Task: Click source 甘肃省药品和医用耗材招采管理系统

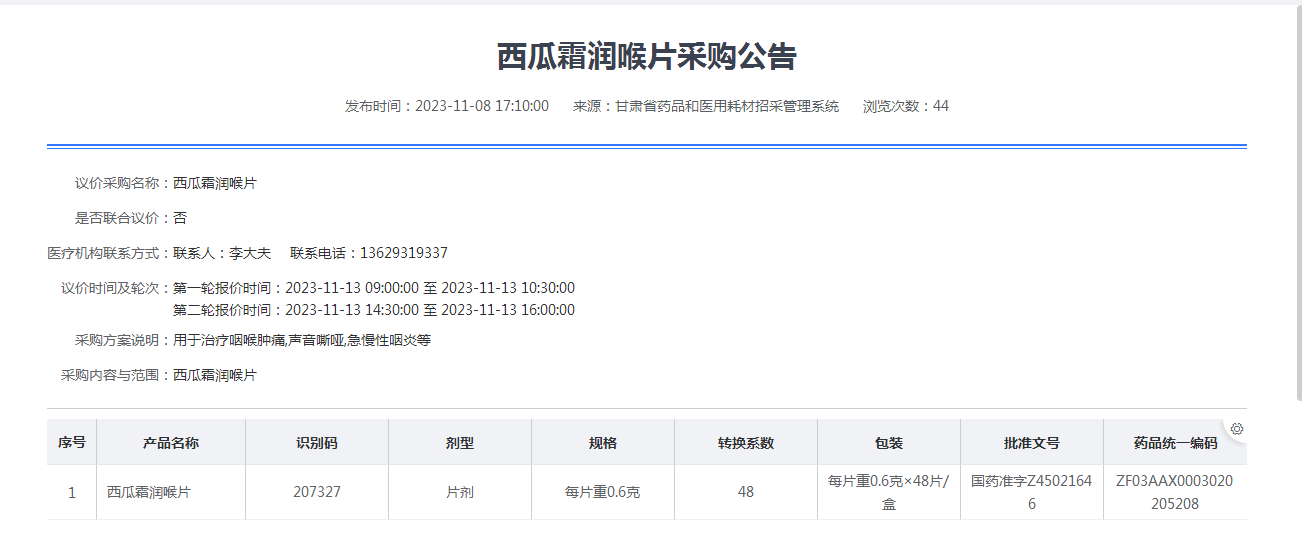Action: coord(727,106)
